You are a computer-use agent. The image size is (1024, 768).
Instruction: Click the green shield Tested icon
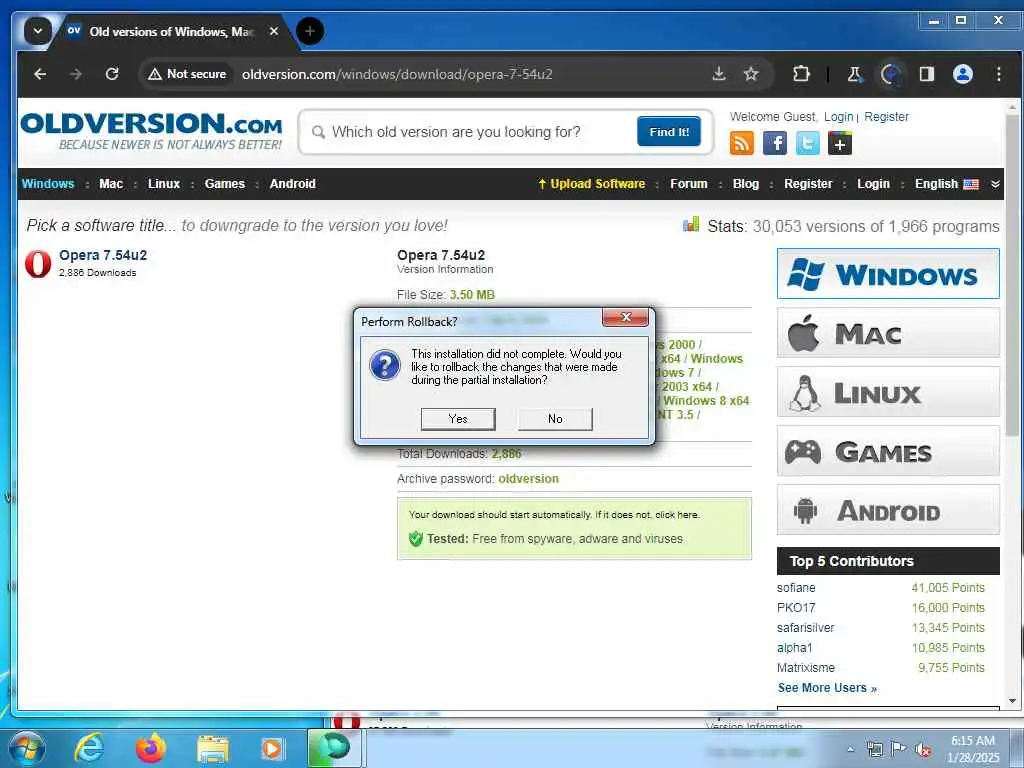[x=415, y=539]
